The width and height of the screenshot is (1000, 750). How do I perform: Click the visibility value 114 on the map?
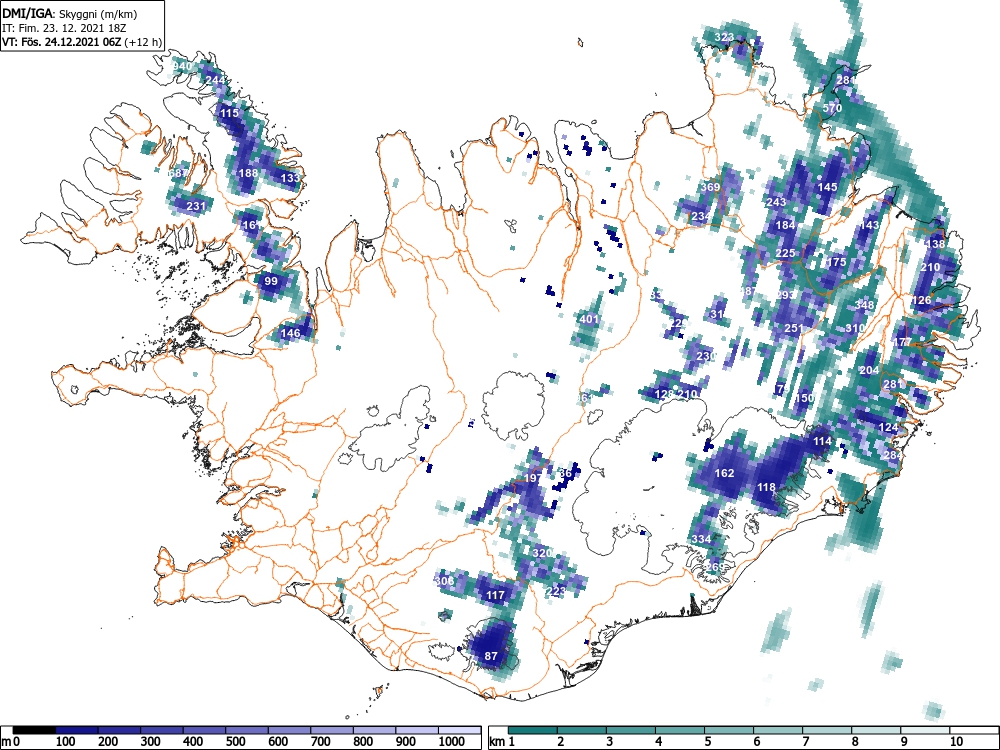(823, 441)
